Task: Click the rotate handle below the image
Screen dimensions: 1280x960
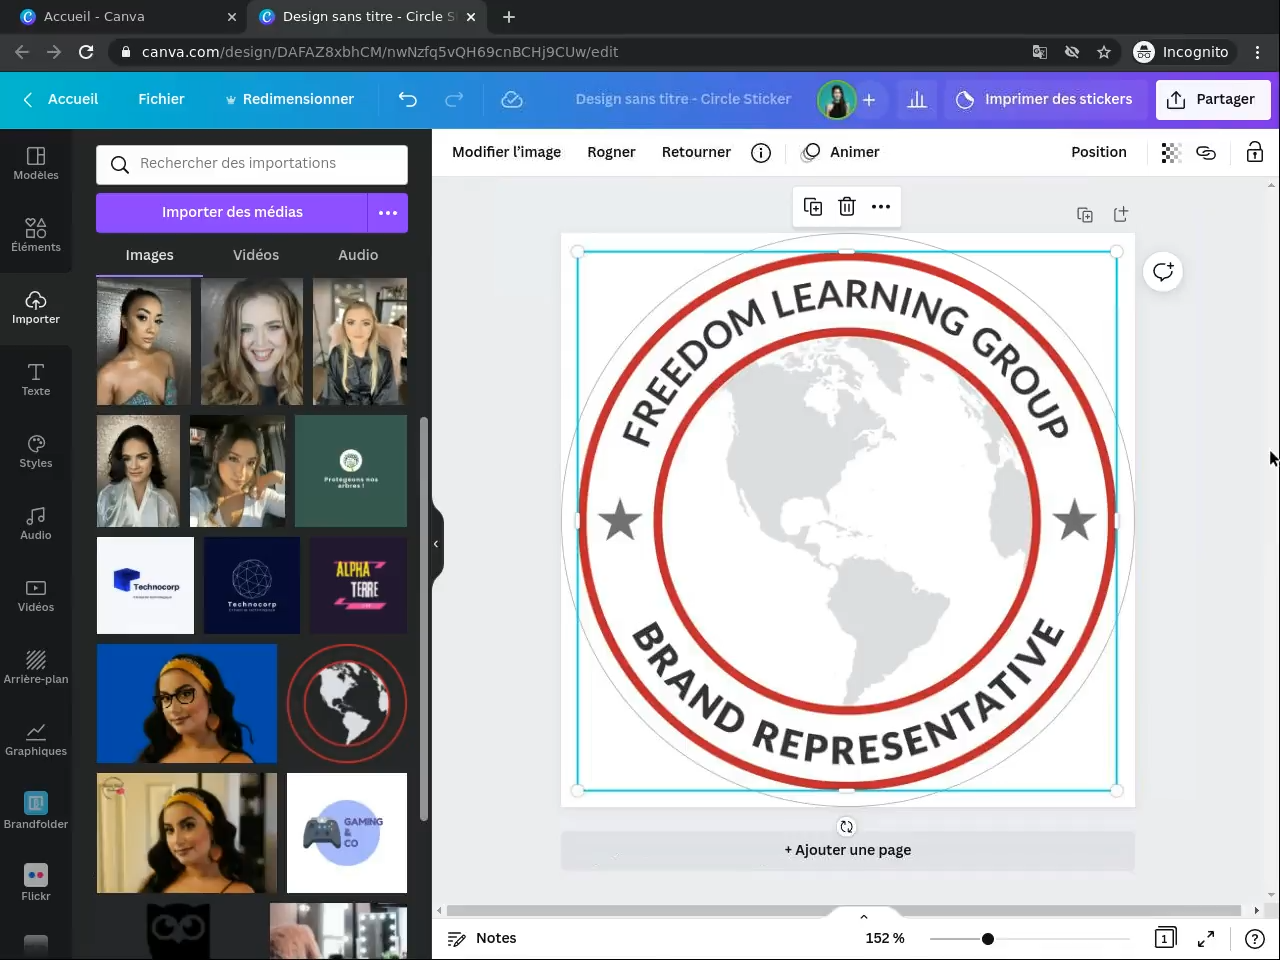Action: click(x=847, y=827)
